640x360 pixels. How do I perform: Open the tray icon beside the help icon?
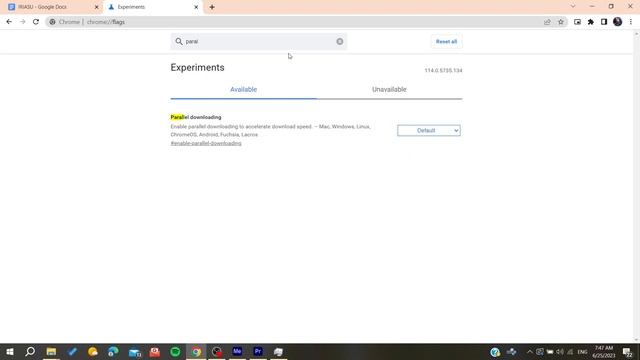[511, 352]
